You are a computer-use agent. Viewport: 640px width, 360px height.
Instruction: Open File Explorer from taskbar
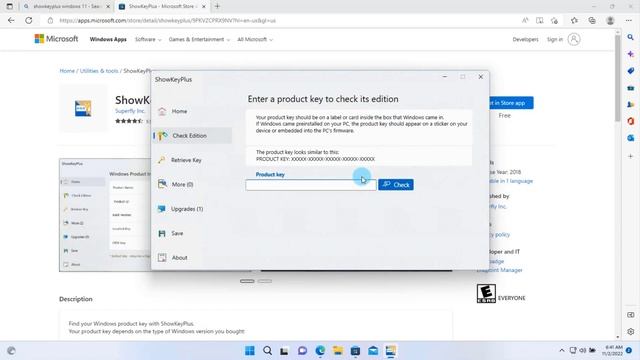(x=338, y=351)
